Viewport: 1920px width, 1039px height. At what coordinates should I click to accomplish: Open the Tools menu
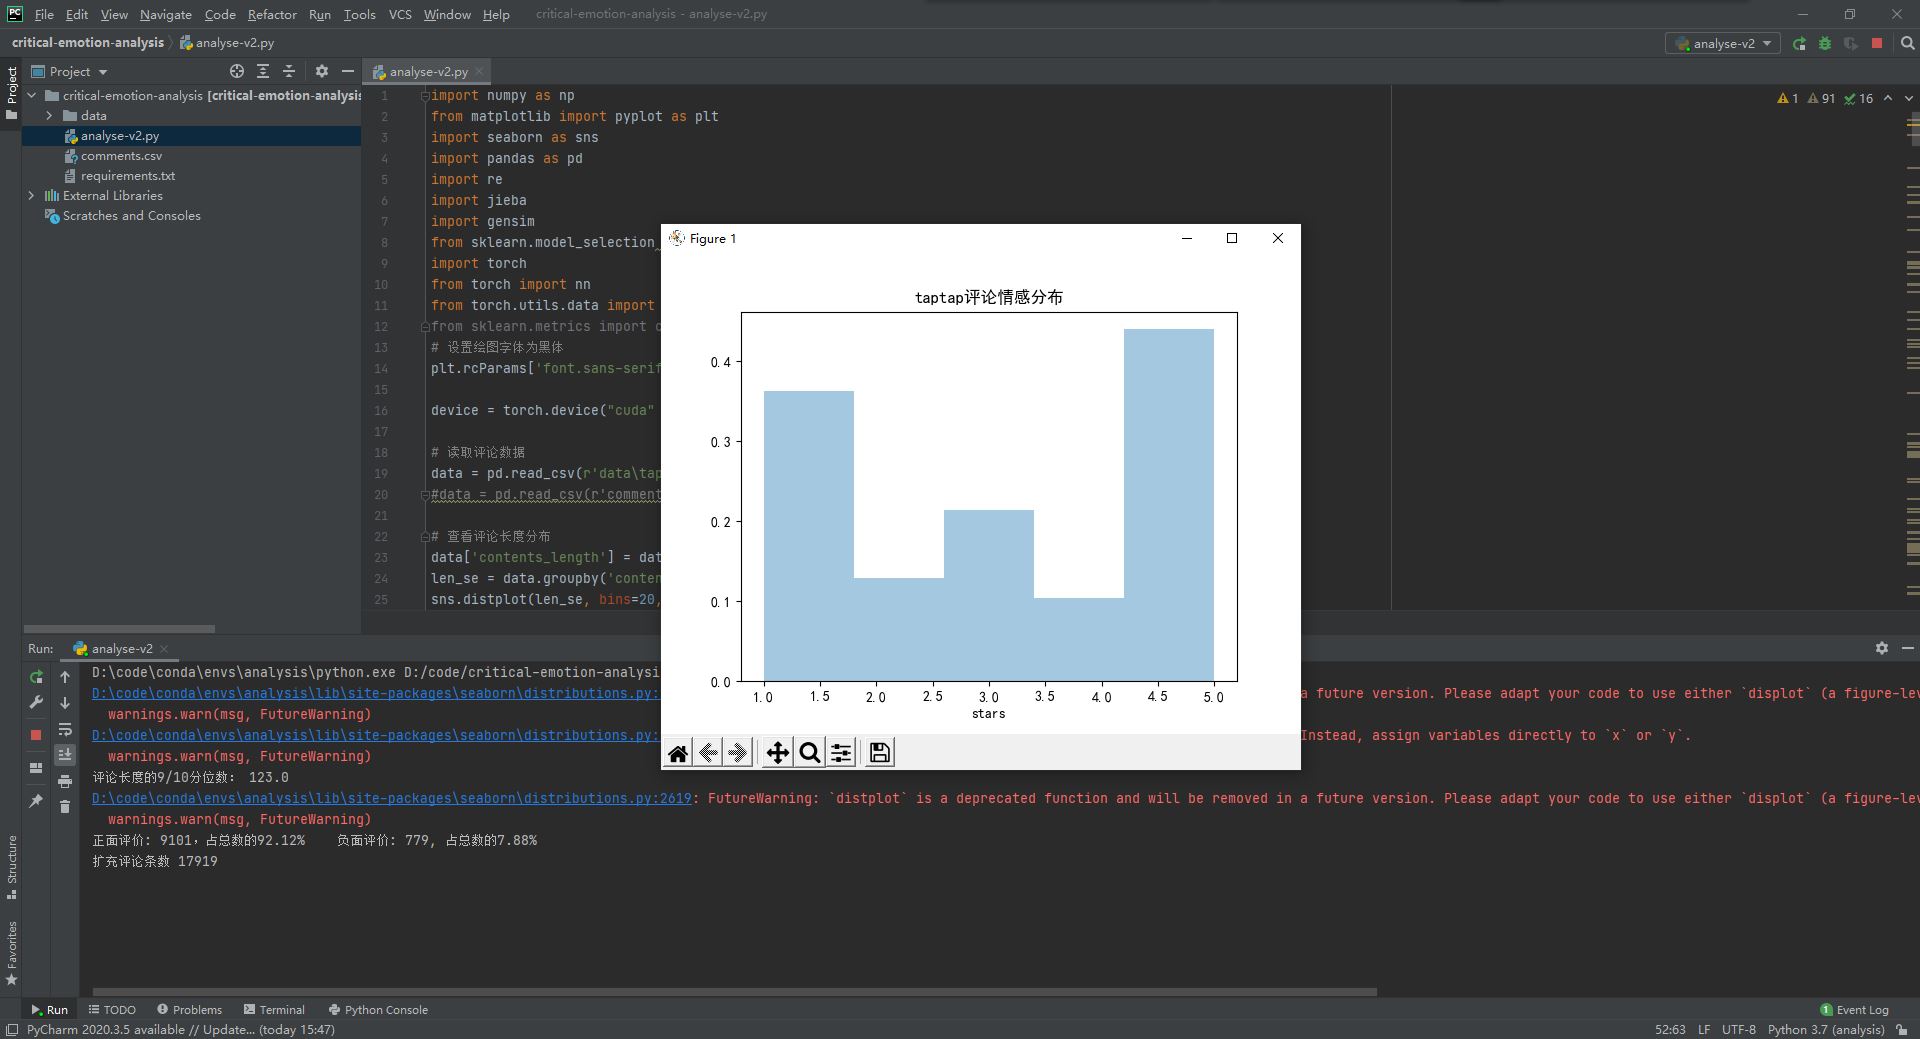tap(359, 14)
